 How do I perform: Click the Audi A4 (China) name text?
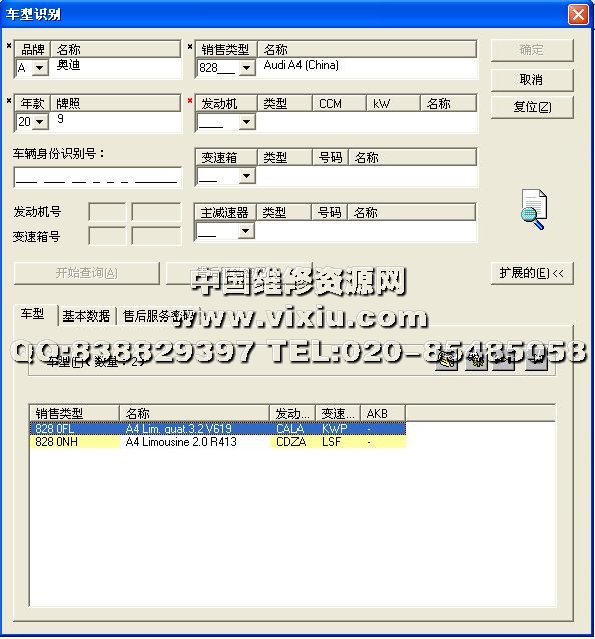point(301,65)
